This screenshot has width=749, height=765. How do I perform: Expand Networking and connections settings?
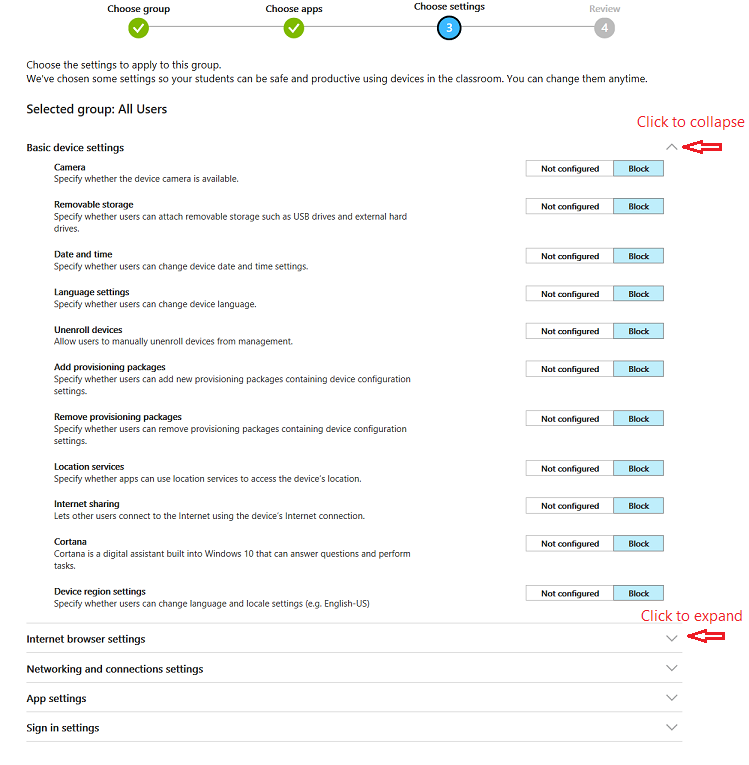(671, 669)
